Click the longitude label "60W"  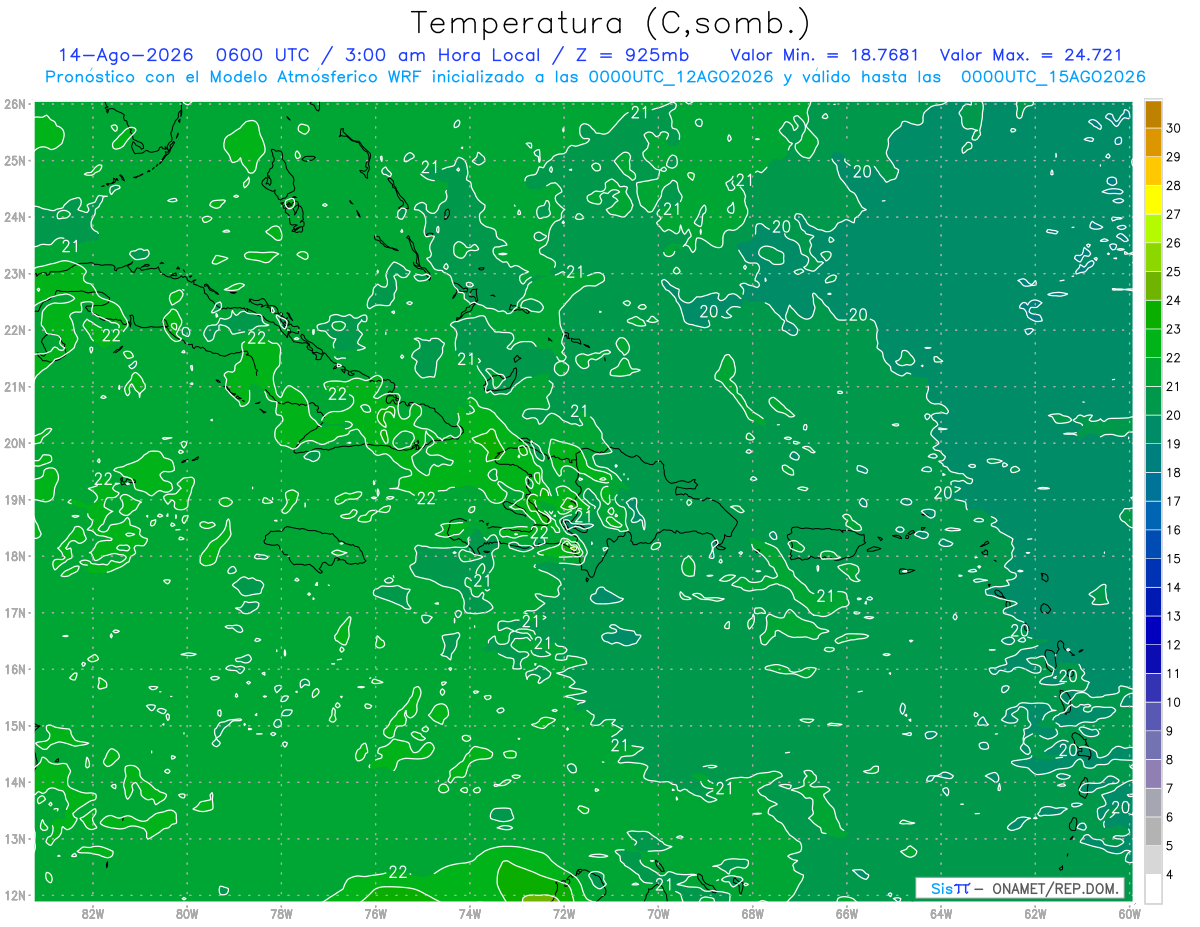(1129, 913)
